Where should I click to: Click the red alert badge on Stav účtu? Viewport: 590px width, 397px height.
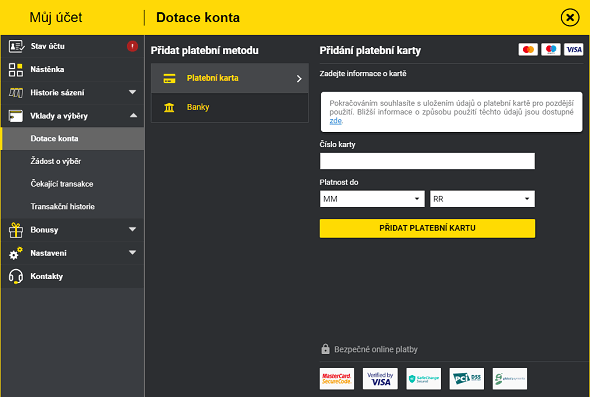[x=132, y=46]
